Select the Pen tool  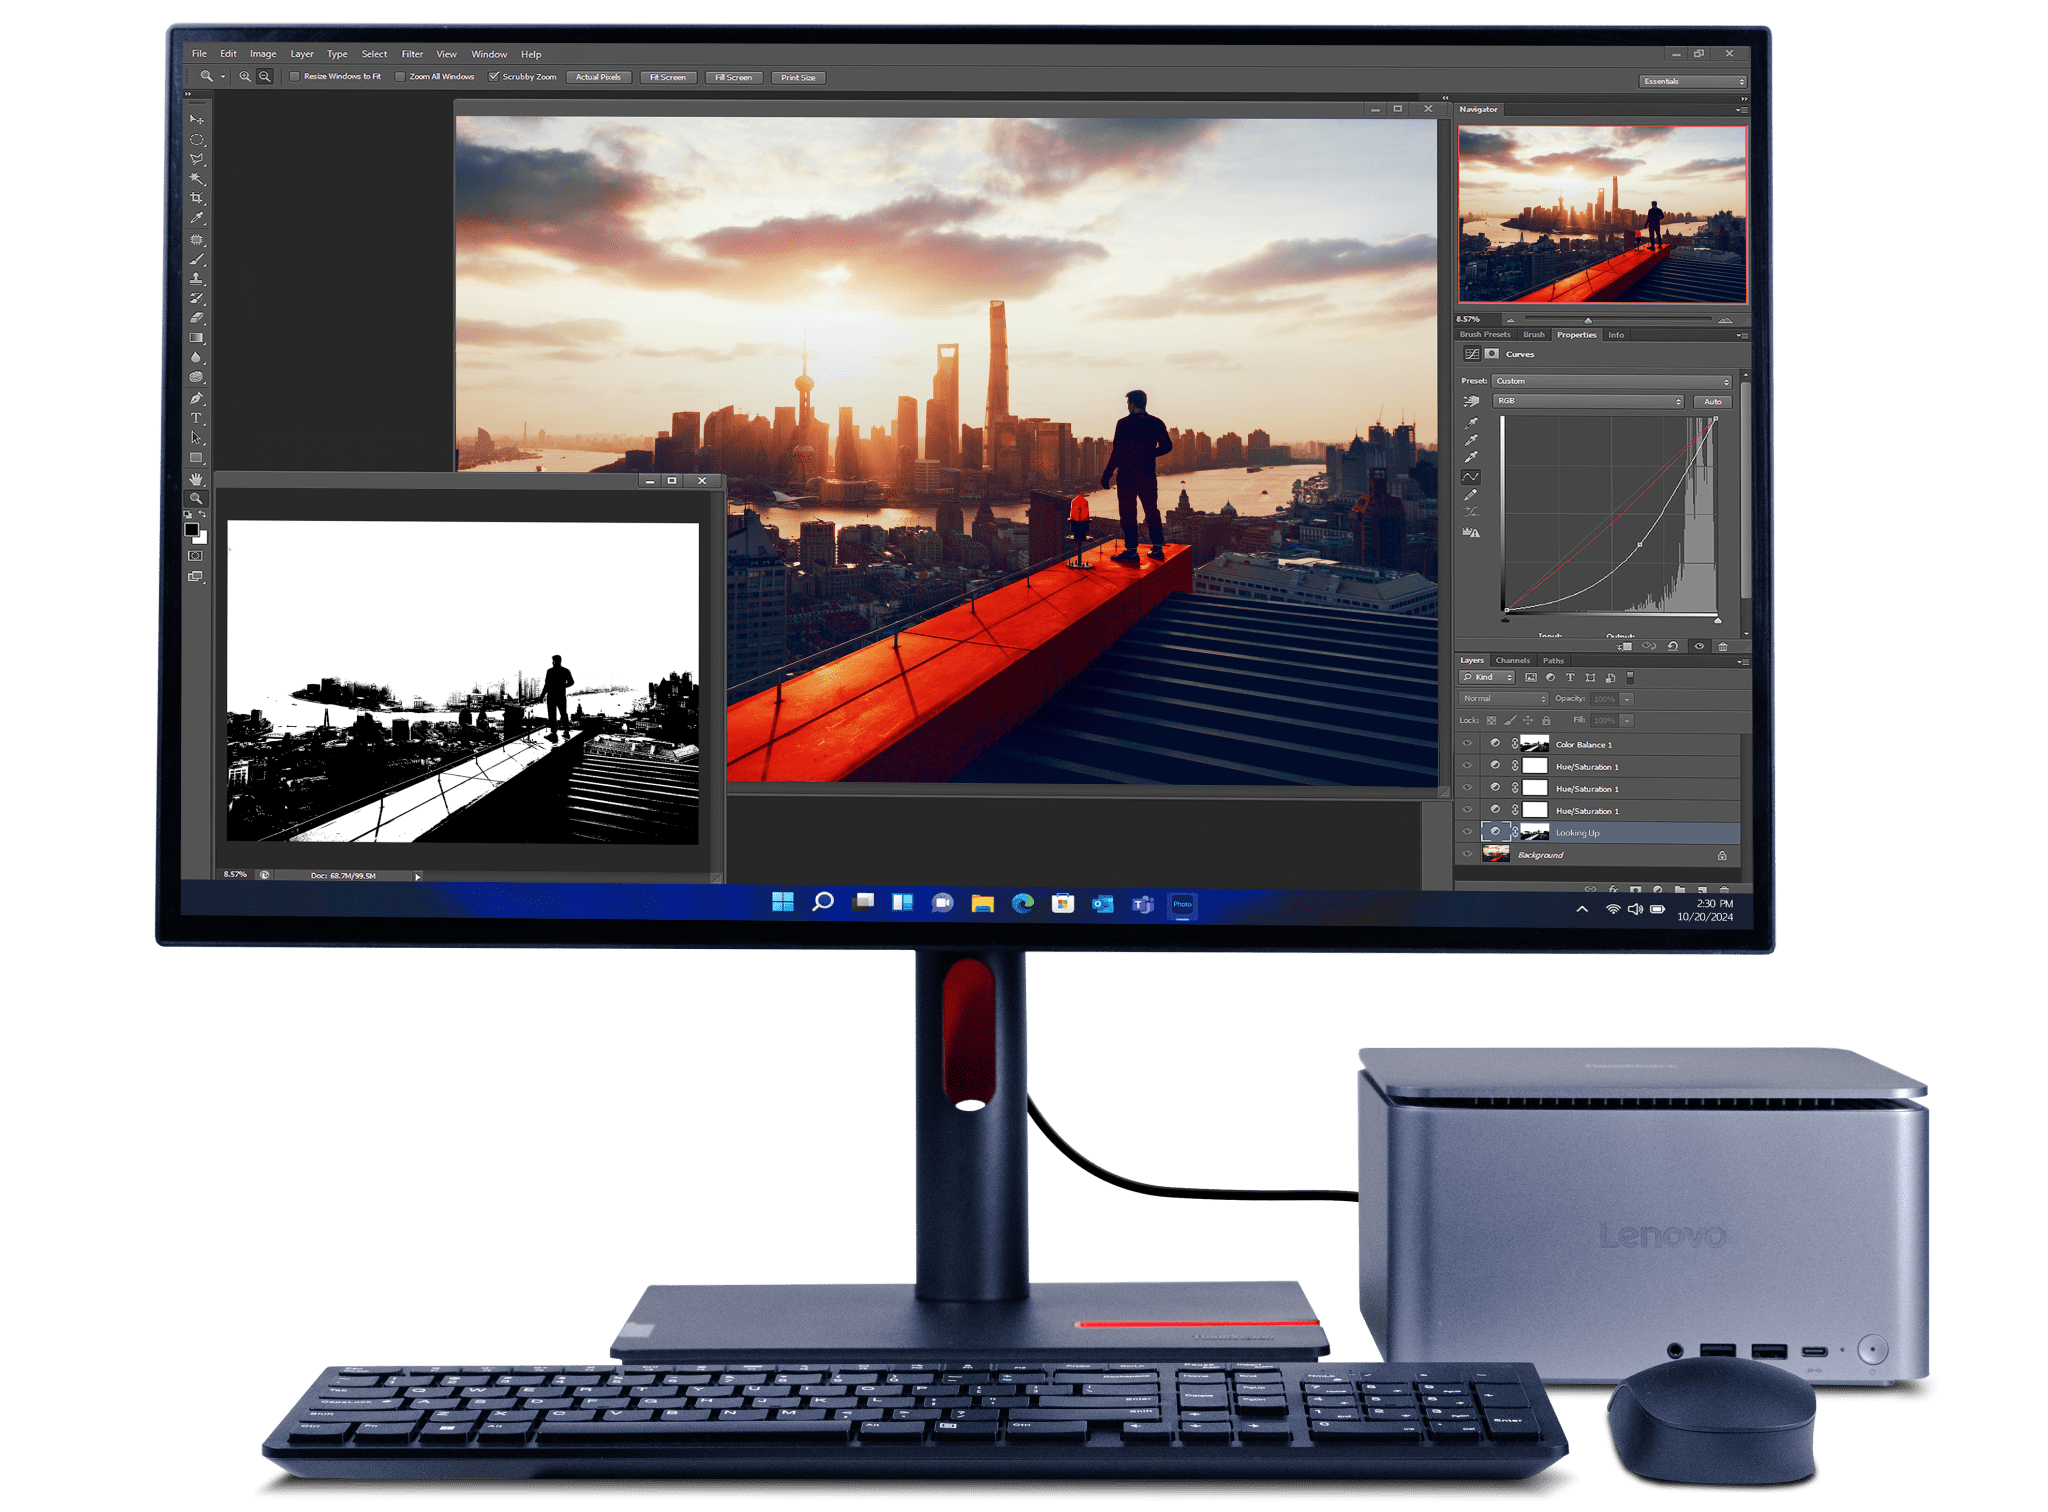click(x=197, y=398)
